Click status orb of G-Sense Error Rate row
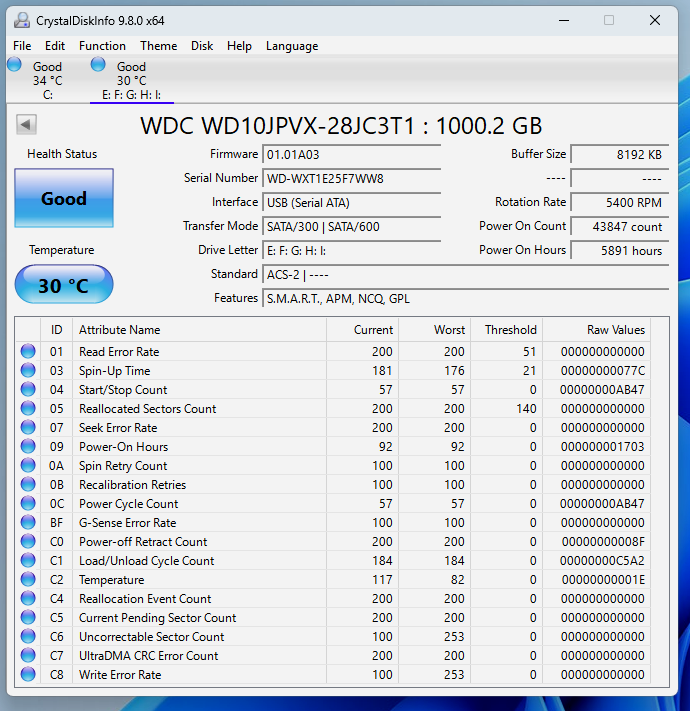Image resolution: width=690 pixels, height=711 pixels. [28, 523]
